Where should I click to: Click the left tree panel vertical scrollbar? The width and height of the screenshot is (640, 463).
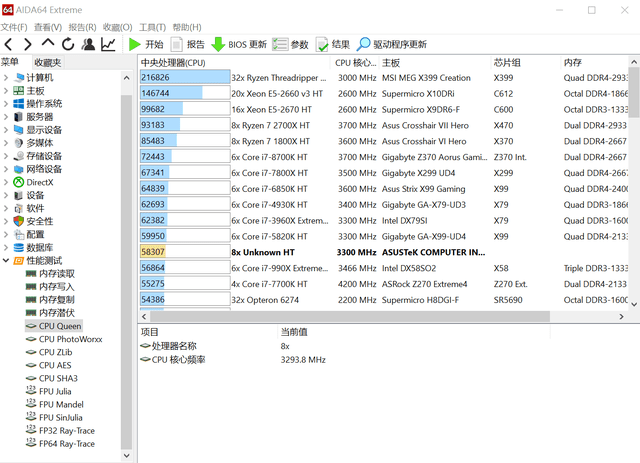click(126, 250)
